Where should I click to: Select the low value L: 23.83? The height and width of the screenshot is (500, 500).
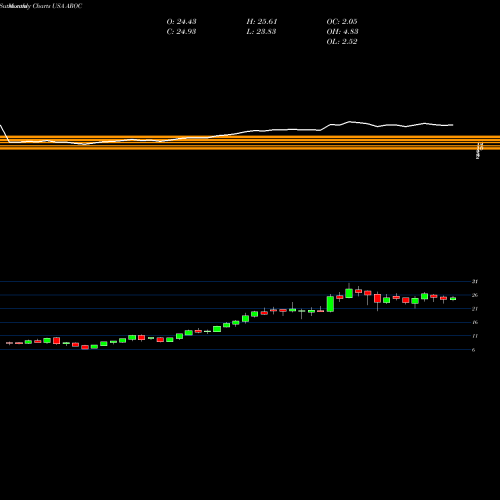pos(261,32)
